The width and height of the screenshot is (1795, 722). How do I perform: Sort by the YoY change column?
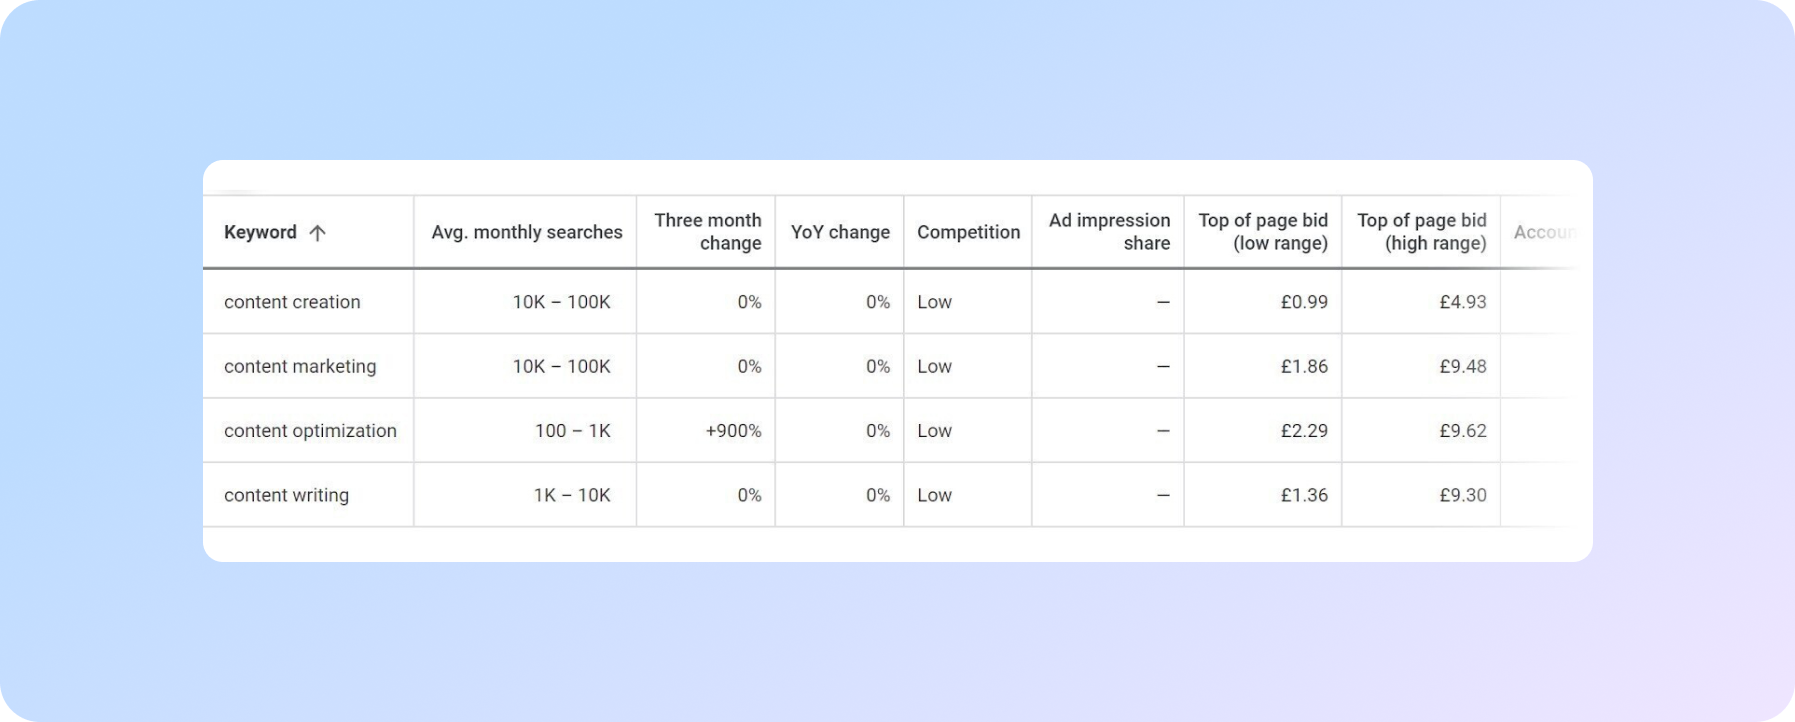point(839,231)
